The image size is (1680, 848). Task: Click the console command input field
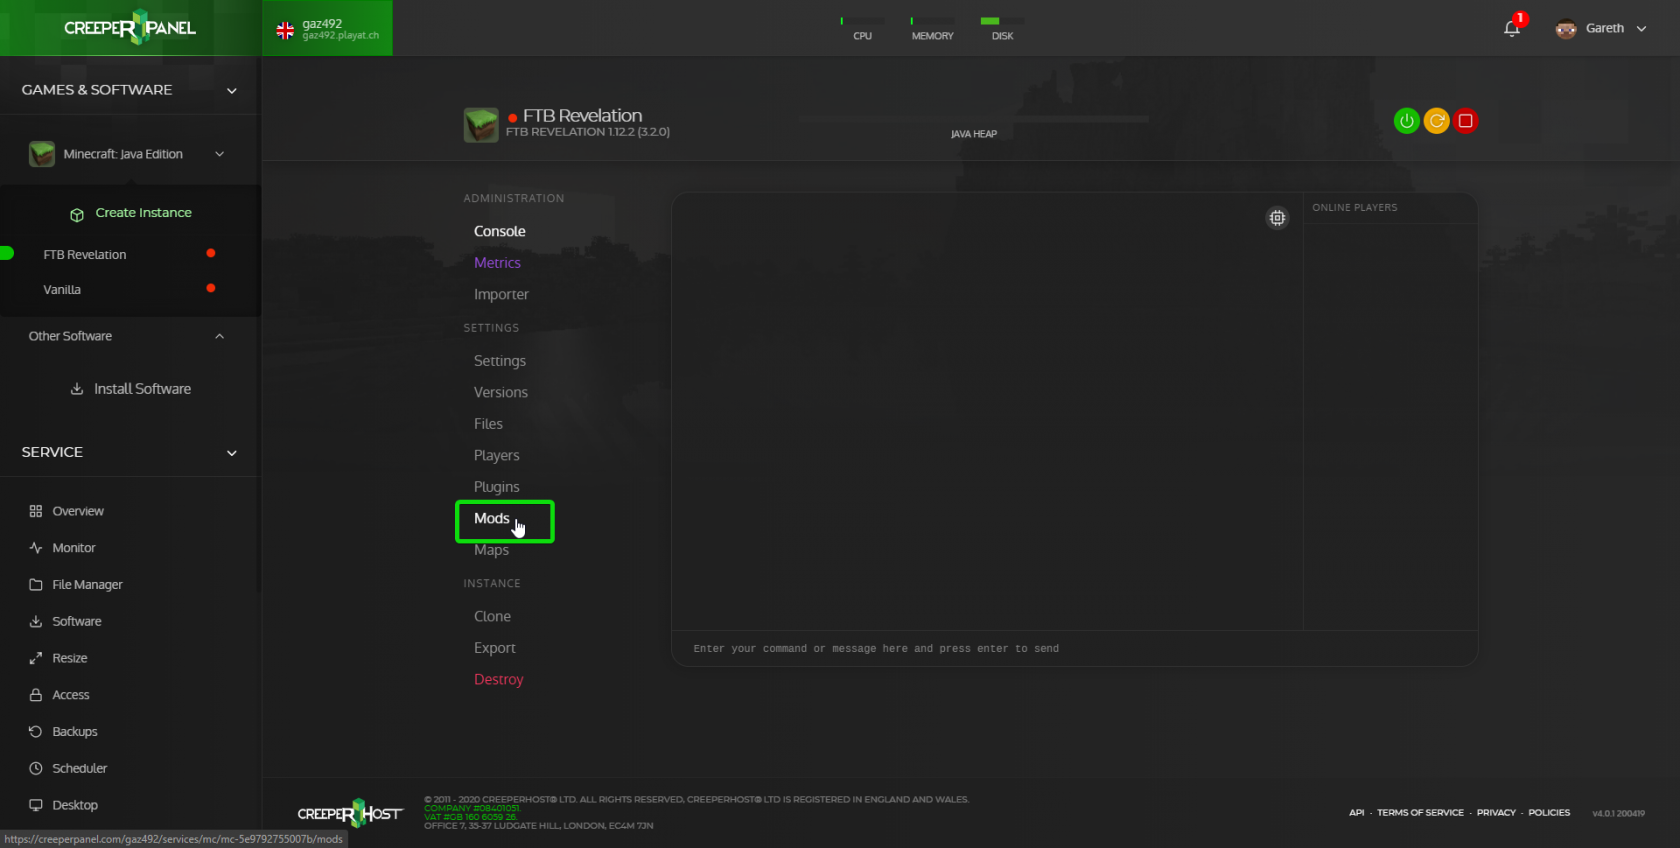(x=1074, y=649)
